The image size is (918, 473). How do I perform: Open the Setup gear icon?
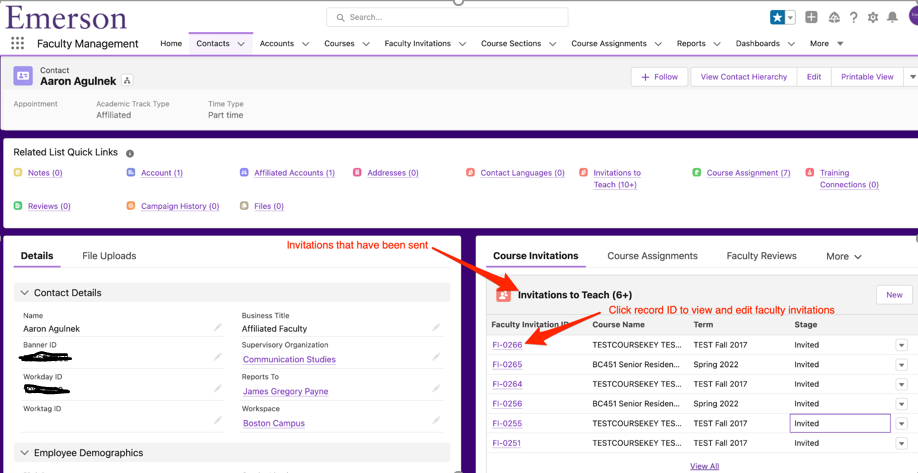click(x=873, y=18)
